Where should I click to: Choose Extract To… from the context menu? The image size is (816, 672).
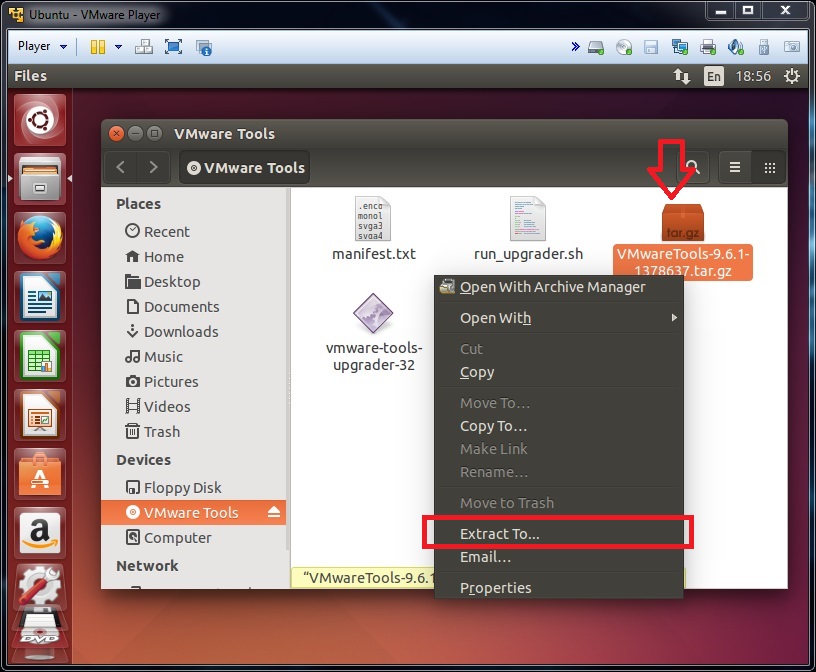tap(559, 534)
